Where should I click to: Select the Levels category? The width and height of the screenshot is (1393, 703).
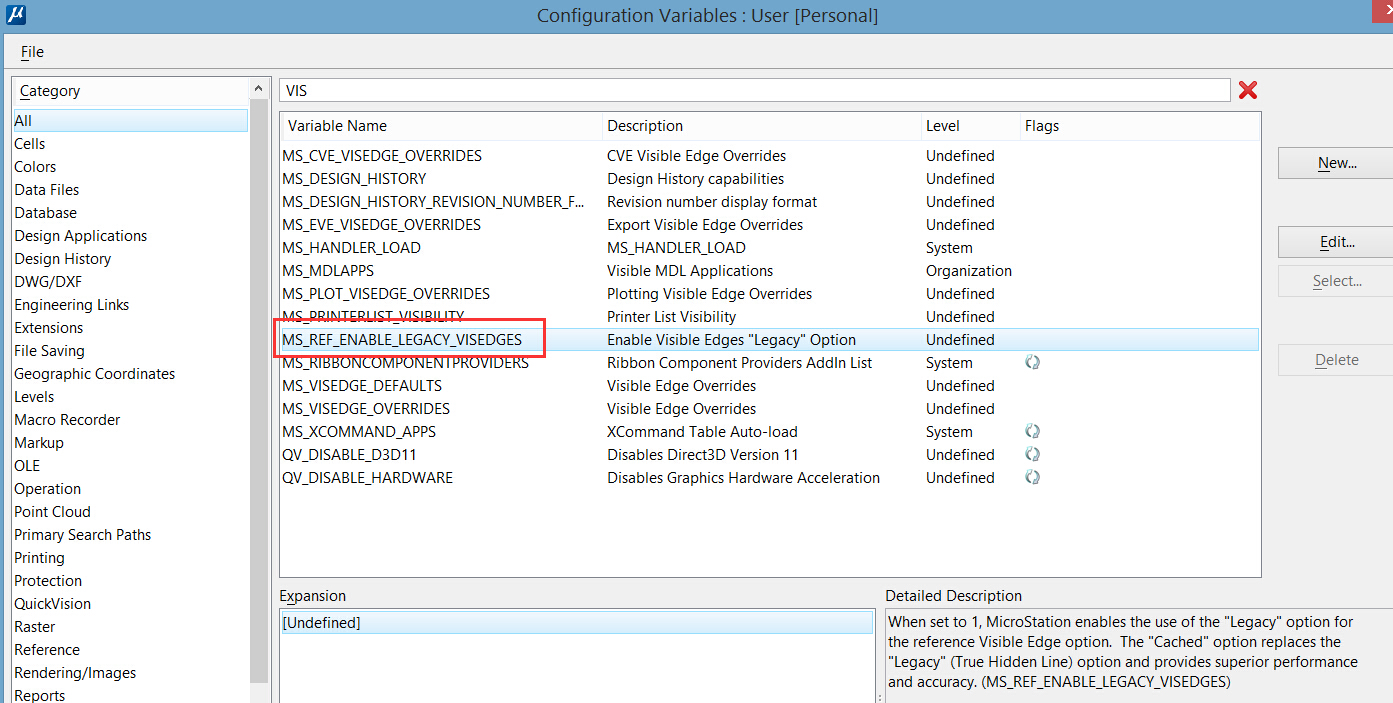(x=34, y=397)
